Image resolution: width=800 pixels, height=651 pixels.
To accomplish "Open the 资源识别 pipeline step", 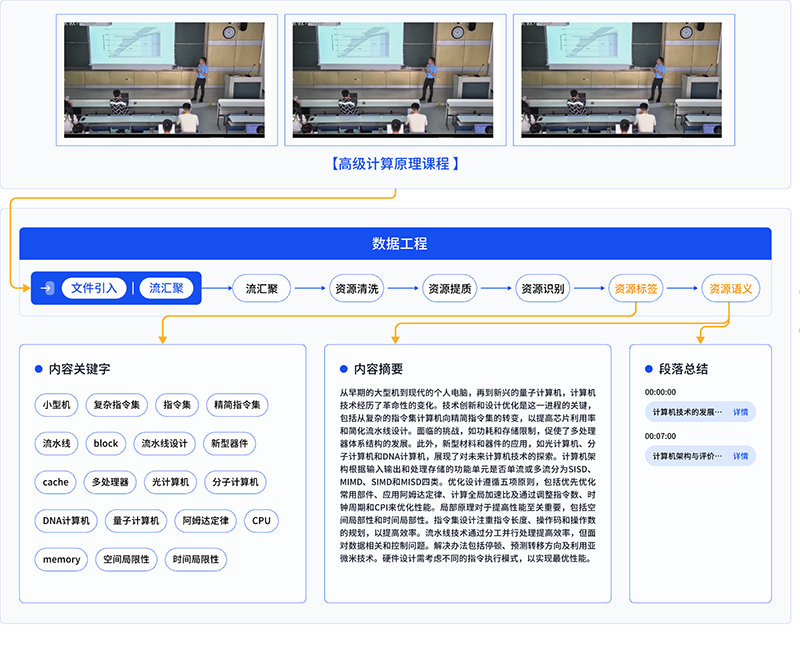I will pyautogui.click(x=542, y=289).
